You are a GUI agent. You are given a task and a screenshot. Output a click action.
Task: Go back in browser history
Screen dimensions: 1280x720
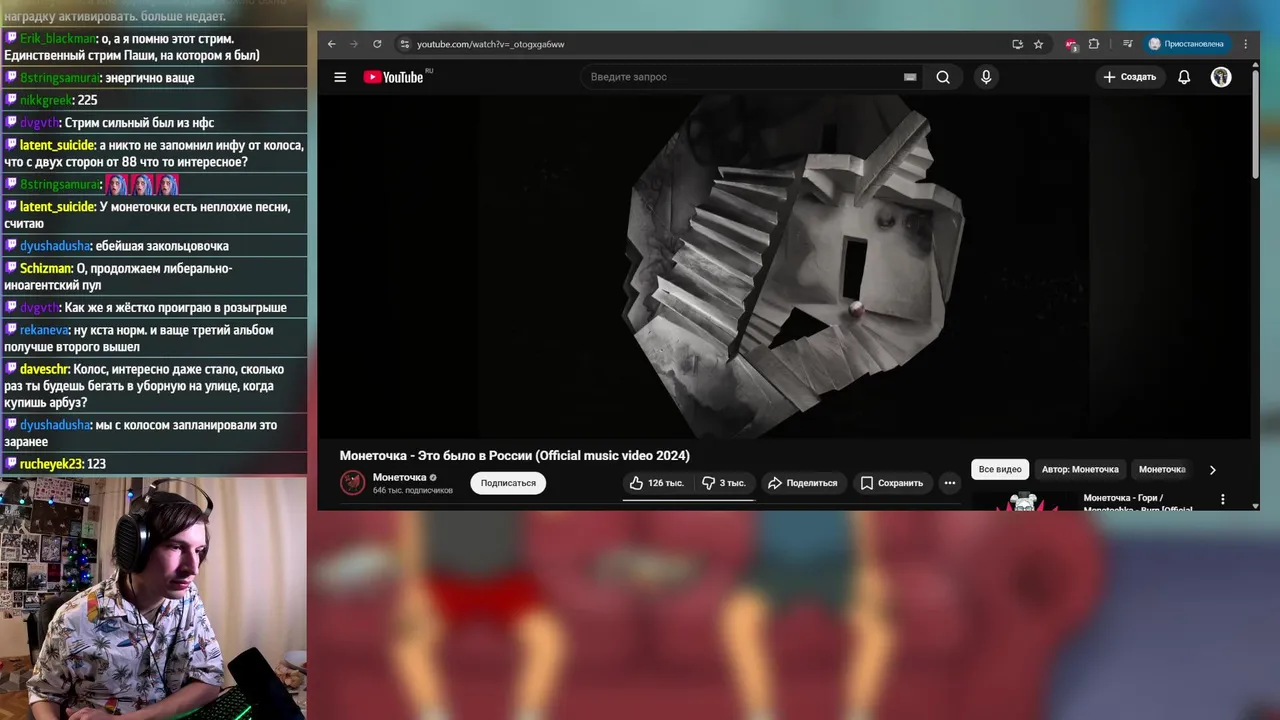pos(332,44)
